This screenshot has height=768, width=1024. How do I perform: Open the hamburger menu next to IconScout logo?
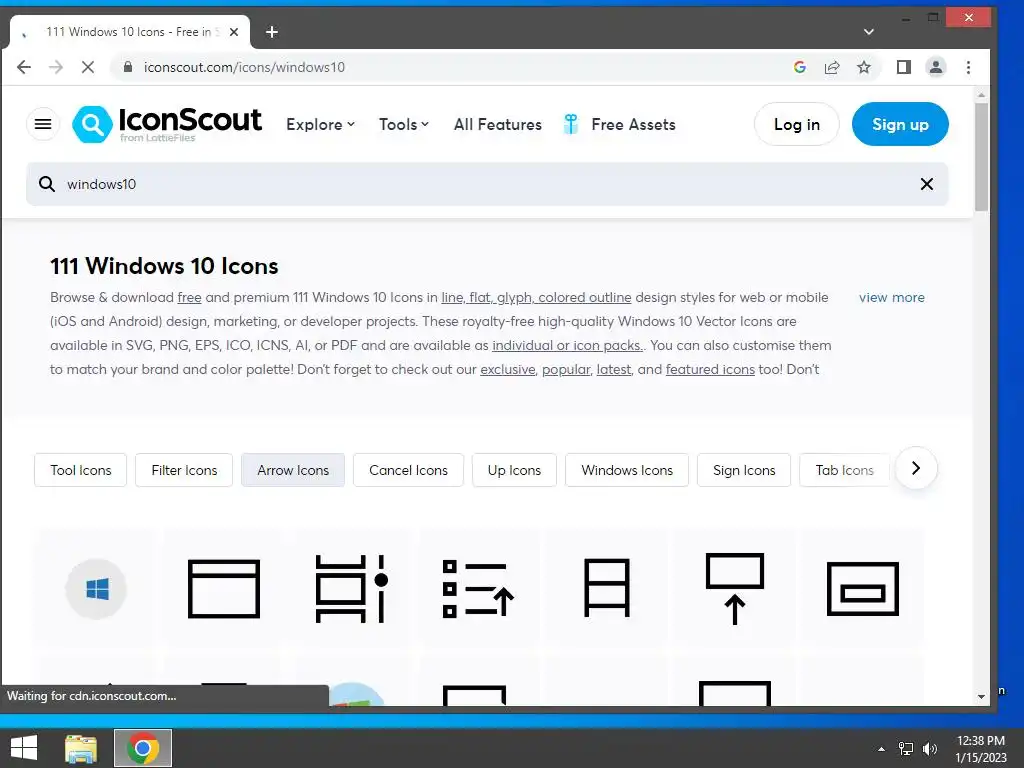pyautogui.click(x=43, y=124)
